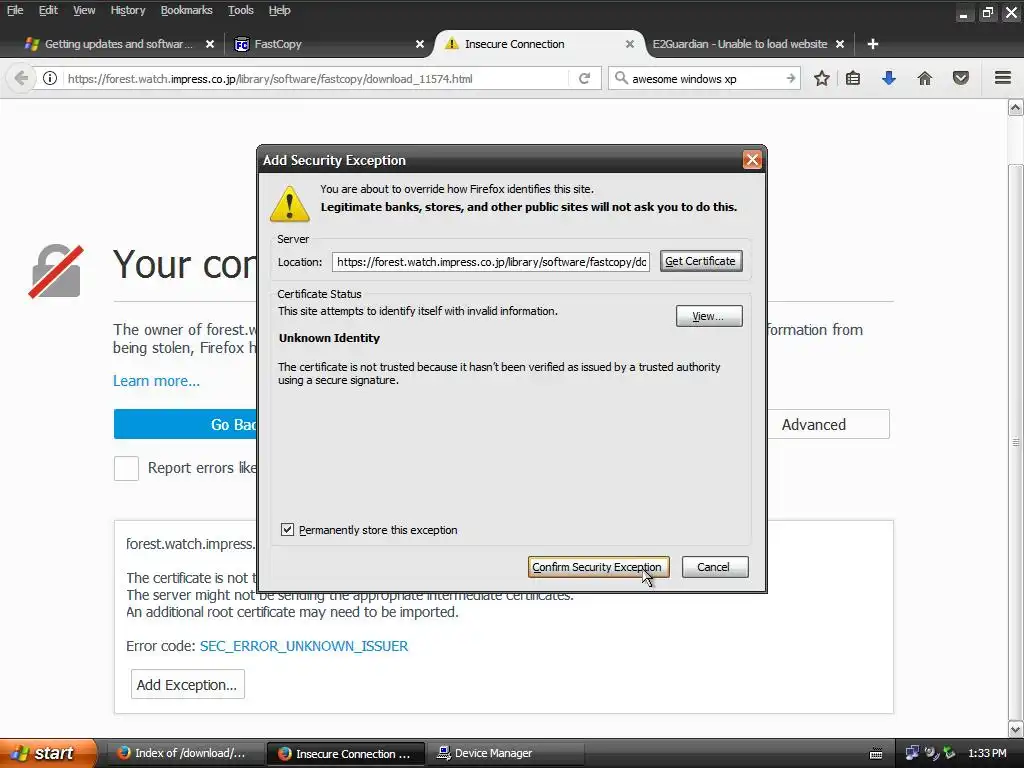Submit search with the go arrow
Image resolution: width=1024 pixels, height=768 pixels.
click(x=790, y=78)
